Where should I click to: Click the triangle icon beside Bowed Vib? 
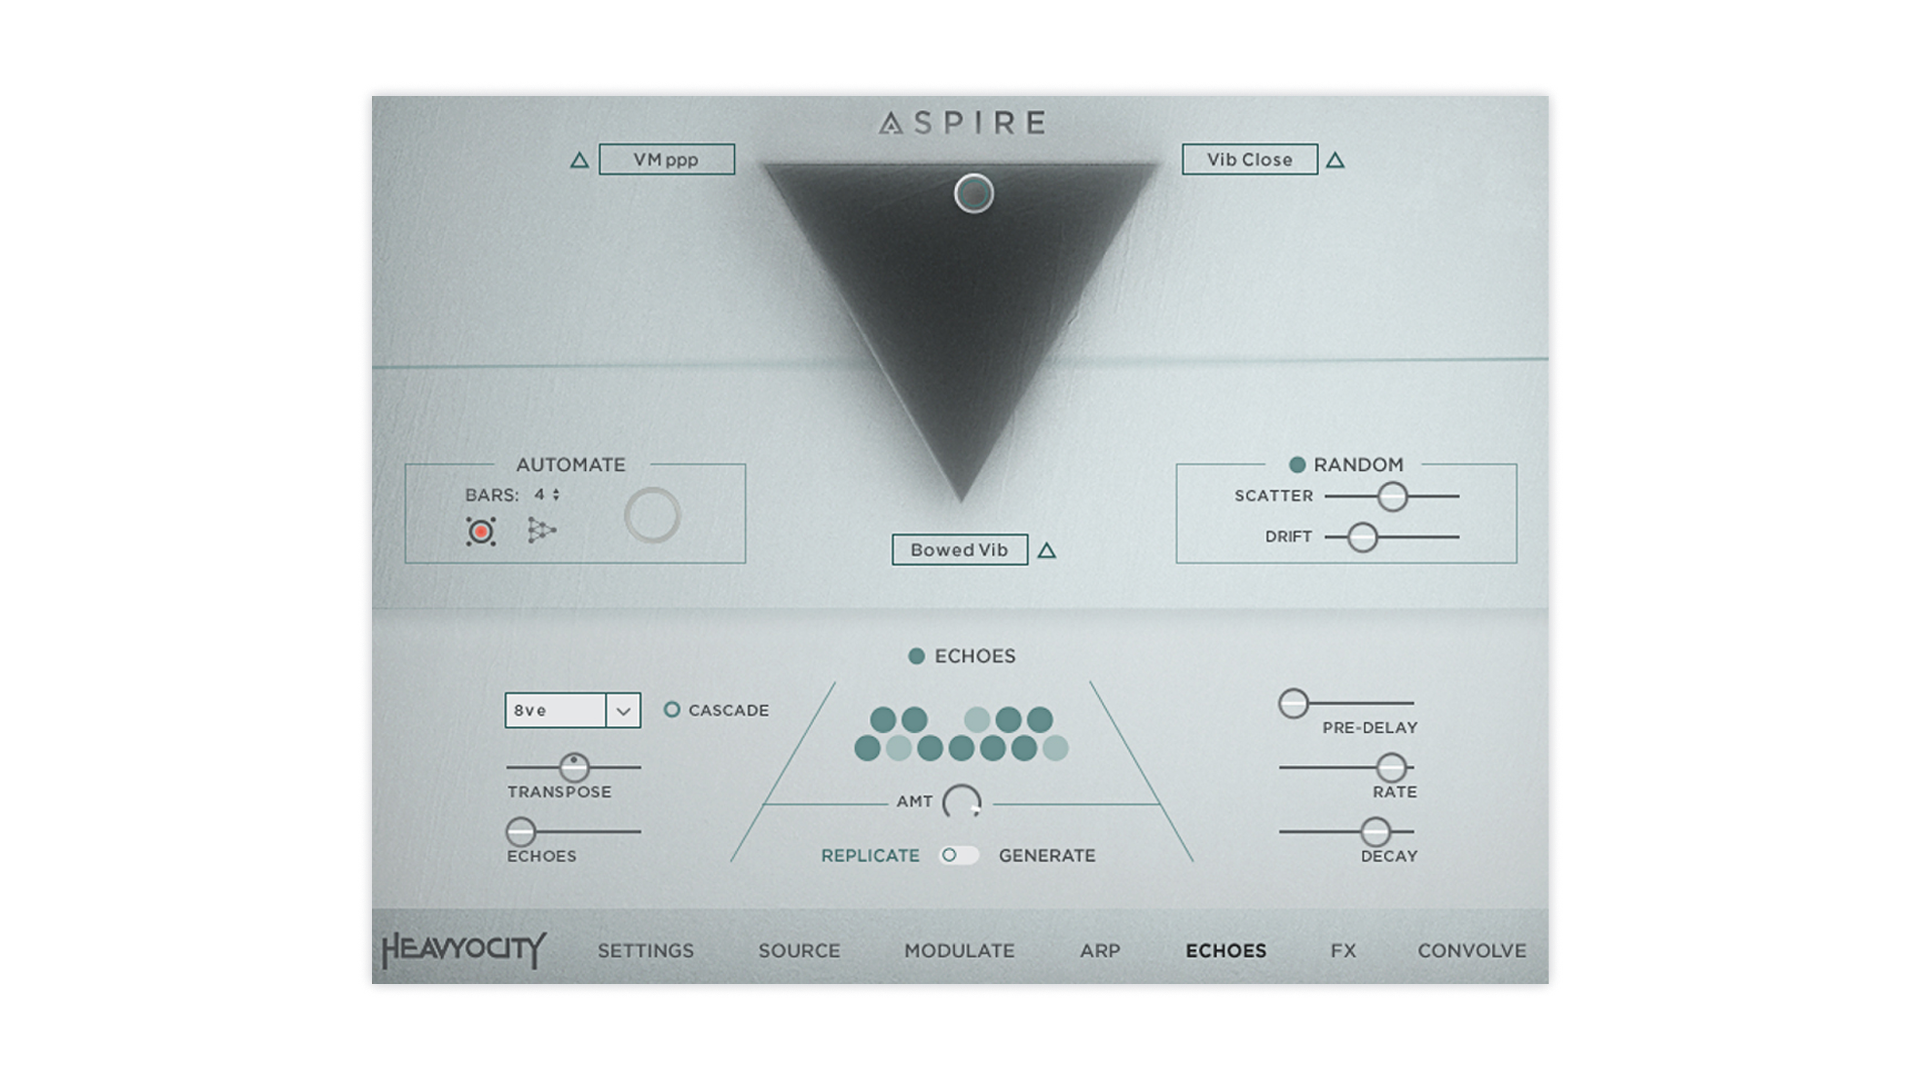(1046, 551)
